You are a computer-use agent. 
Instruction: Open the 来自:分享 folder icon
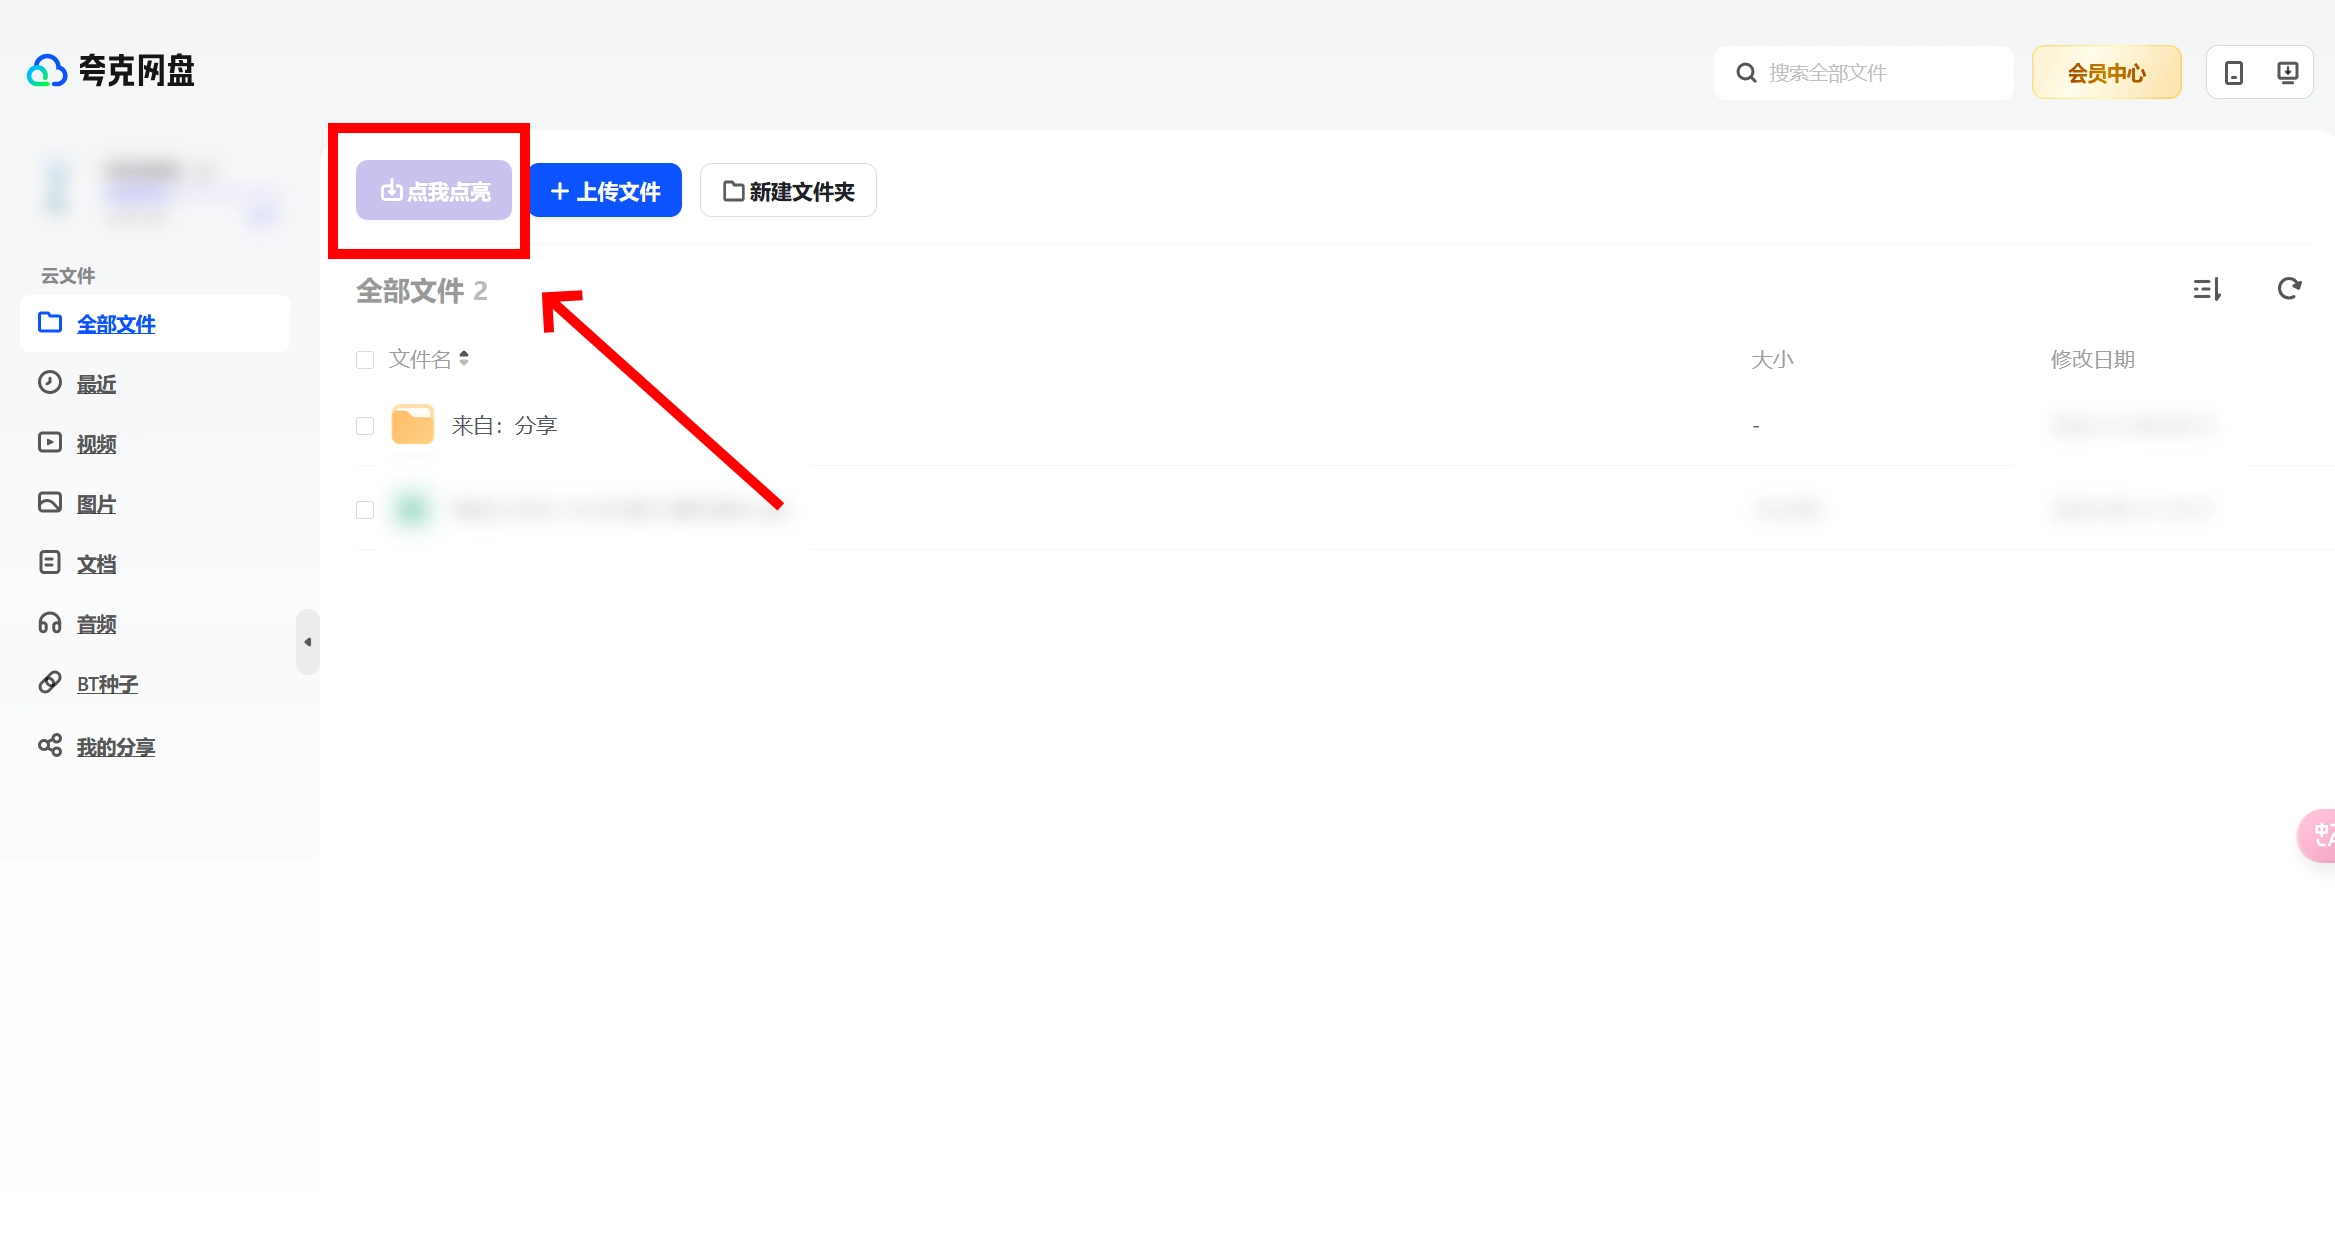412,425
